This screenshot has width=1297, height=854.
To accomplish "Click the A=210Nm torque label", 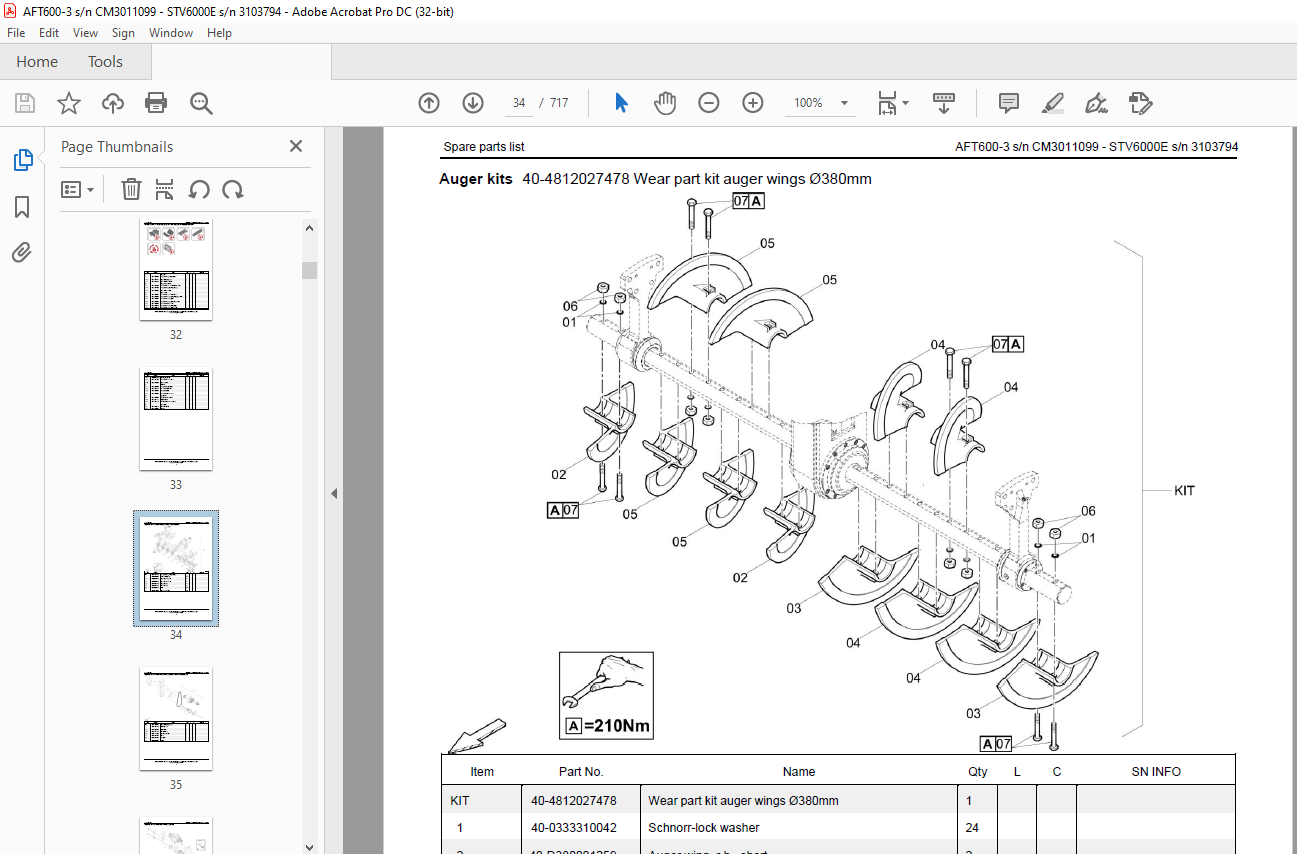I will [609, 726].
